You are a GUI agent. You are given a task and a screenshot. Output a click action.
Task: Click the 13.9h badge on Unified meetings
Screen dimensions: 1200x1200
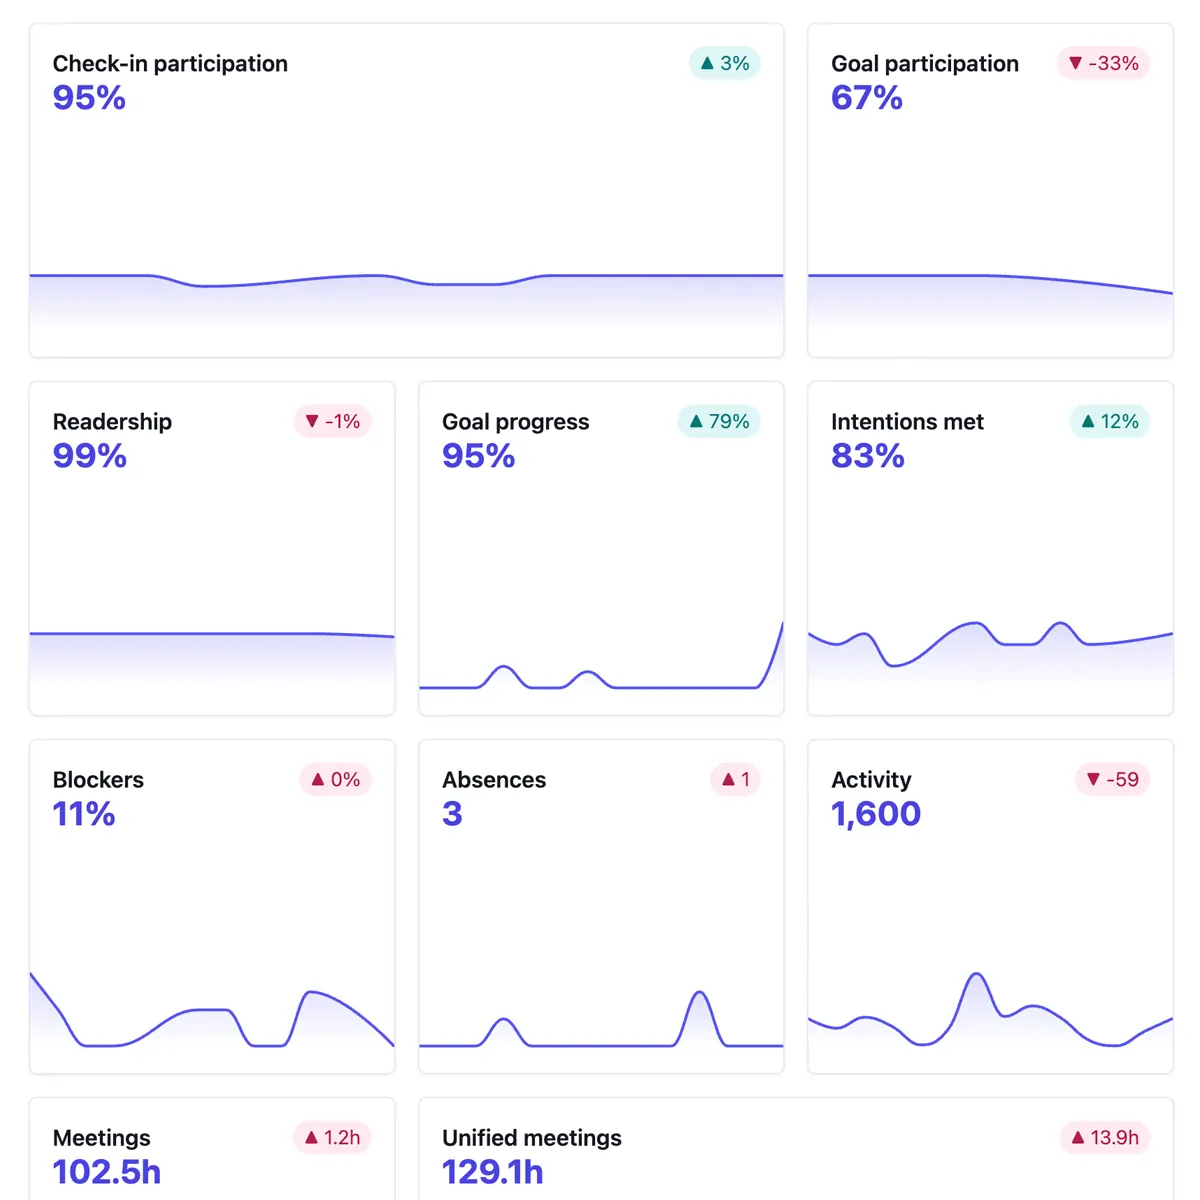tap(1104, 1137)
